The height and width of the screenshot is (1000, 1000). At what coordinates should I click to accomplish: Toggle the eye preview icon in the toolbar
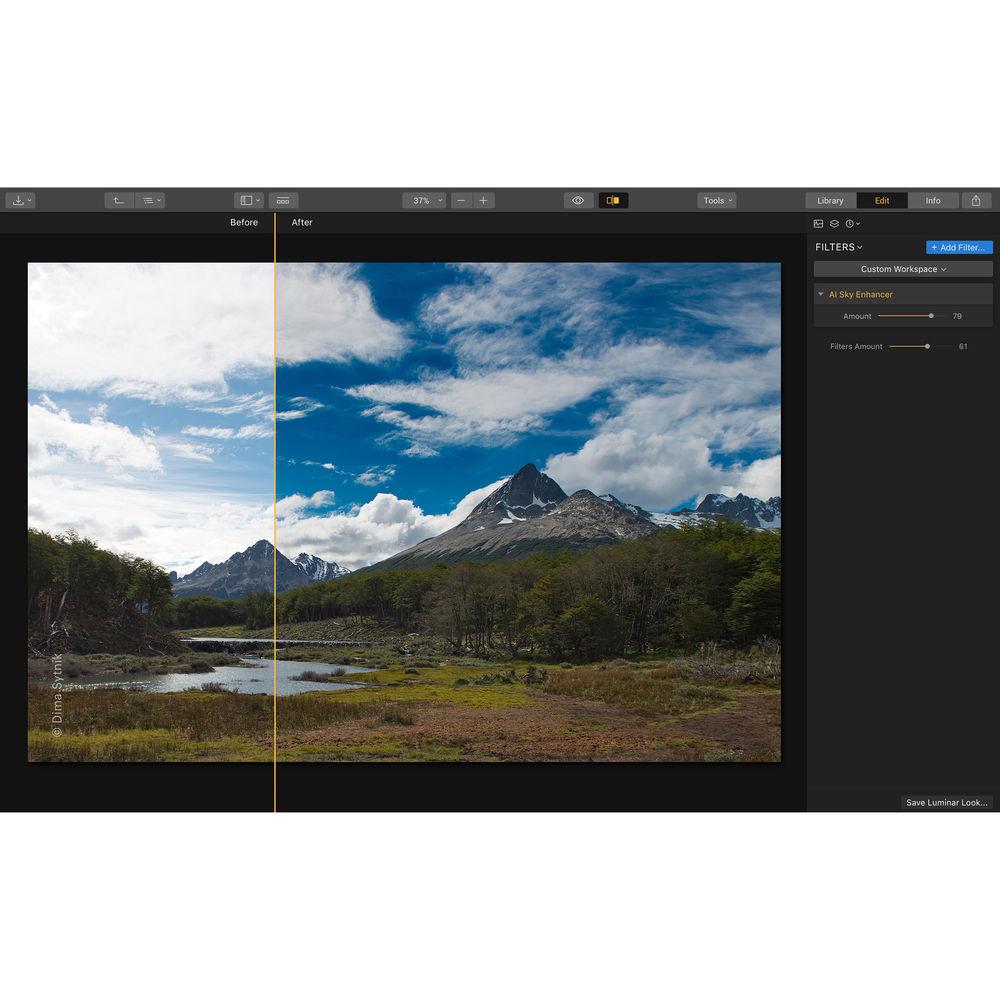tap(578, 200)
